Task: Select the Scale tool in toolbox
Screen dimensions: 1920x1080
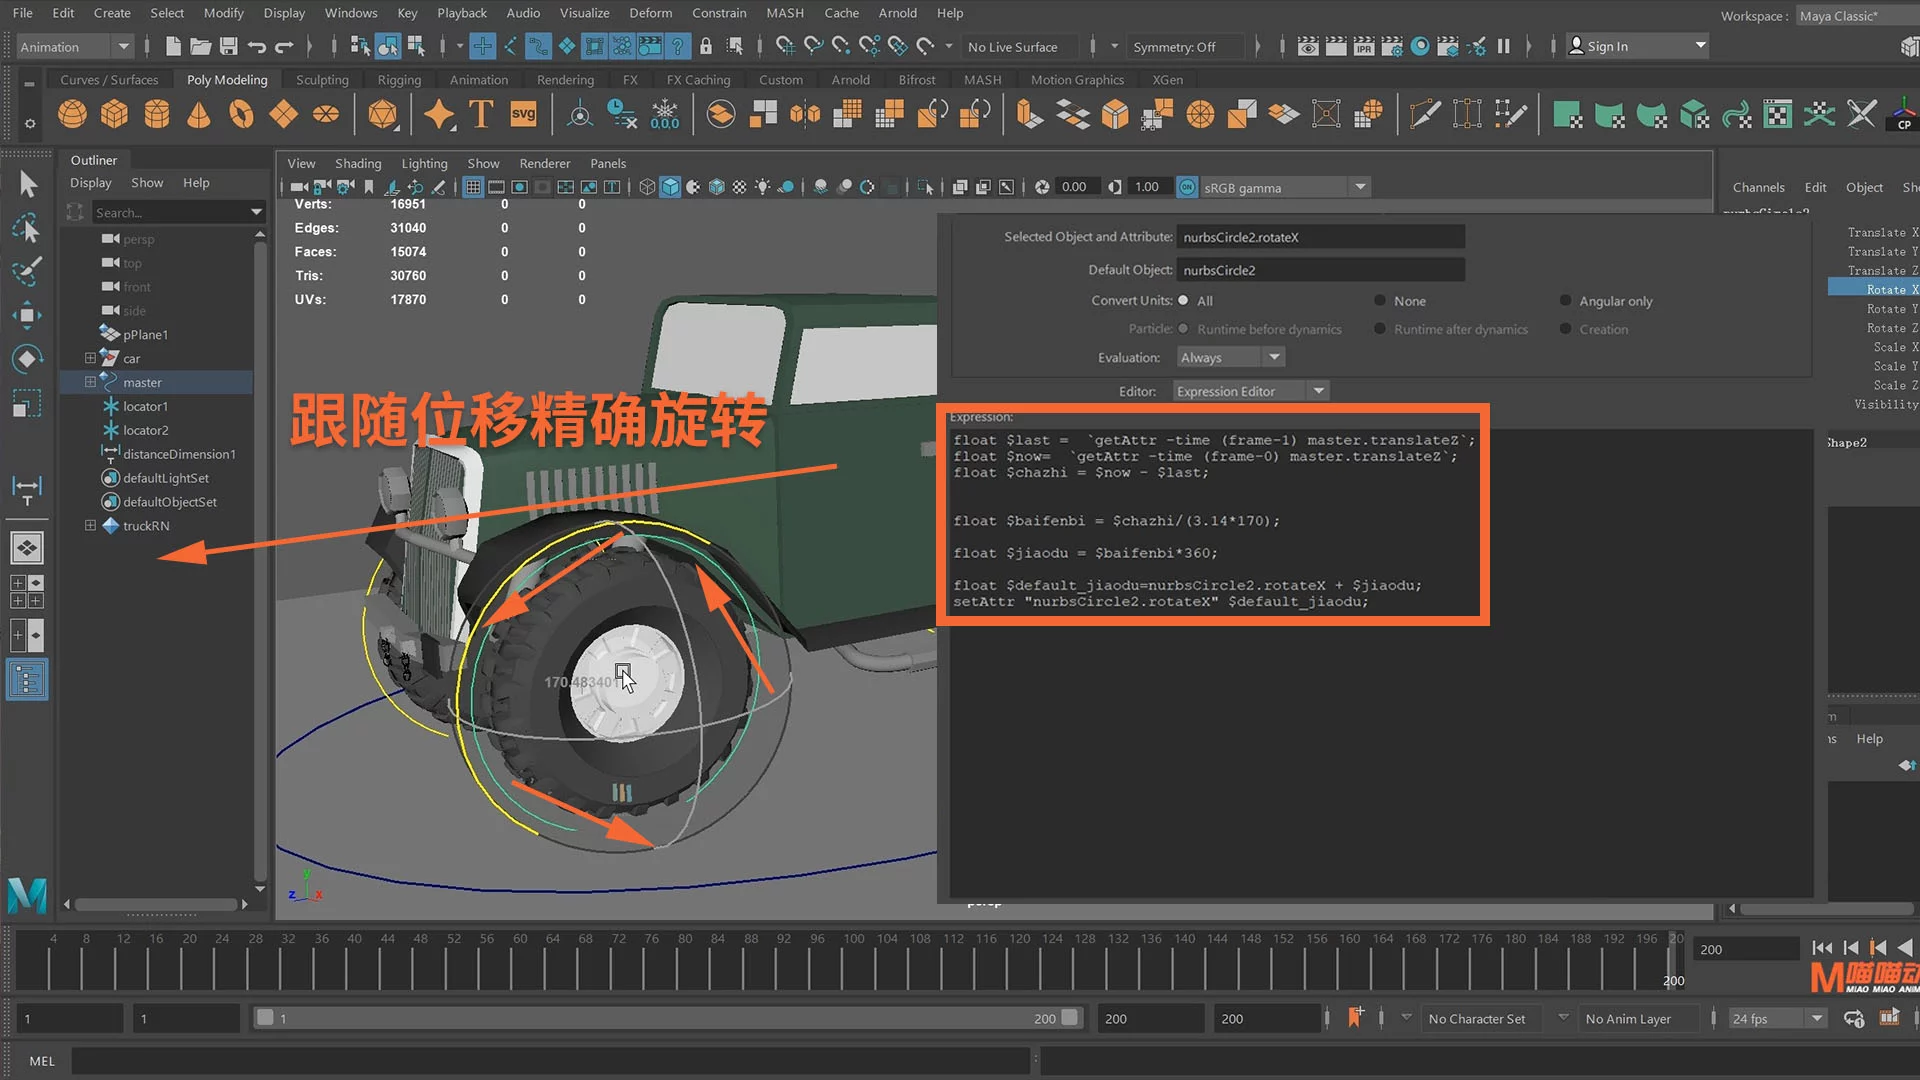Action: 27,403
